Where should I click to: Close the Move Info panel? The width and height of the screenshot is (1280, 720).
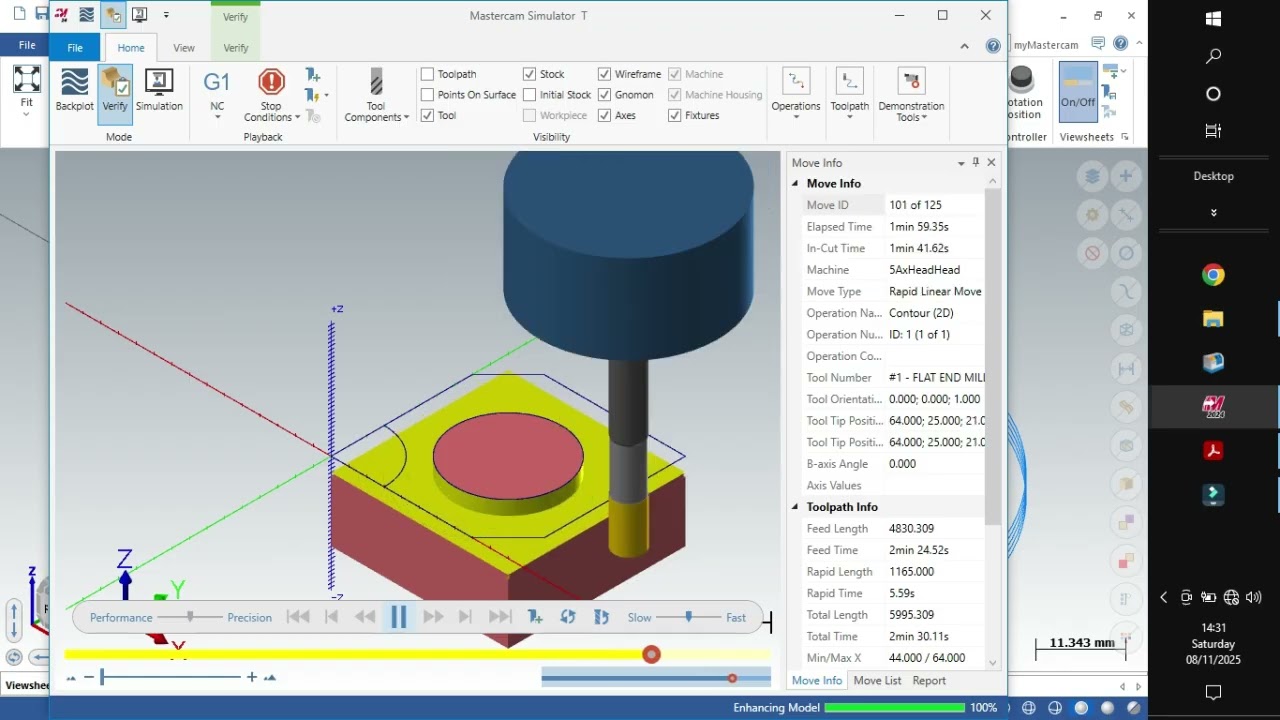pyautogui.click(x=991, y=163)
